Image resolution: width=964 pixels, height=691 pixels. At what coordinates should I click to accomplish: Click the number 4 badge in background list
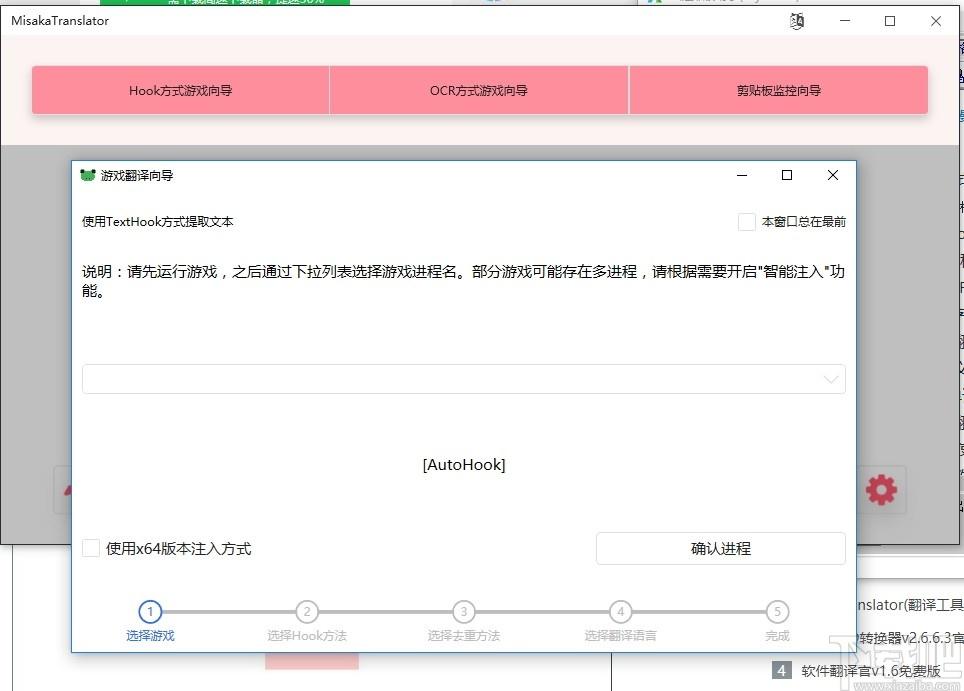pos(781,671)
